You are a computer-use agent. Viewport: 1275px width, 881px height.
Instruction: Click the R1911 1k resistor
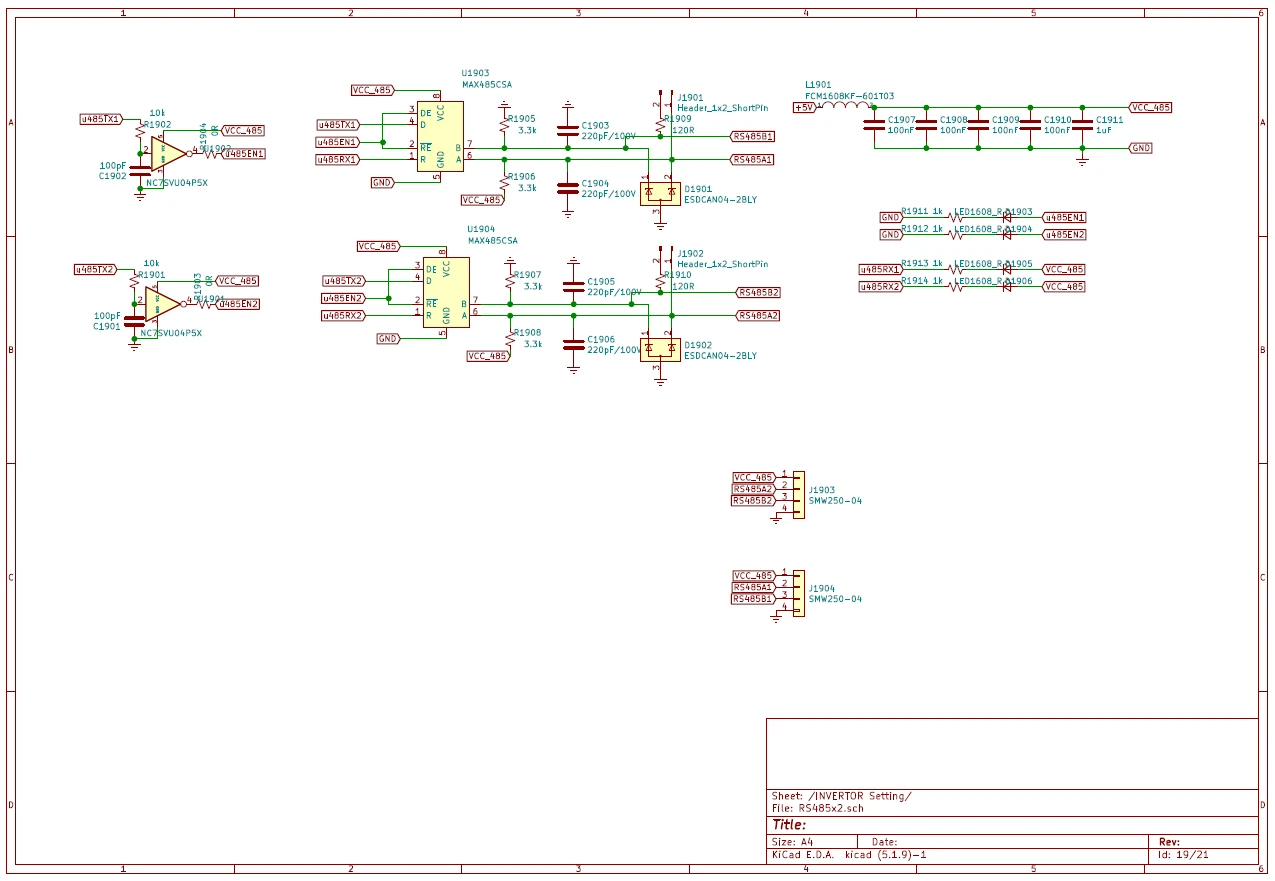[954, 217]
